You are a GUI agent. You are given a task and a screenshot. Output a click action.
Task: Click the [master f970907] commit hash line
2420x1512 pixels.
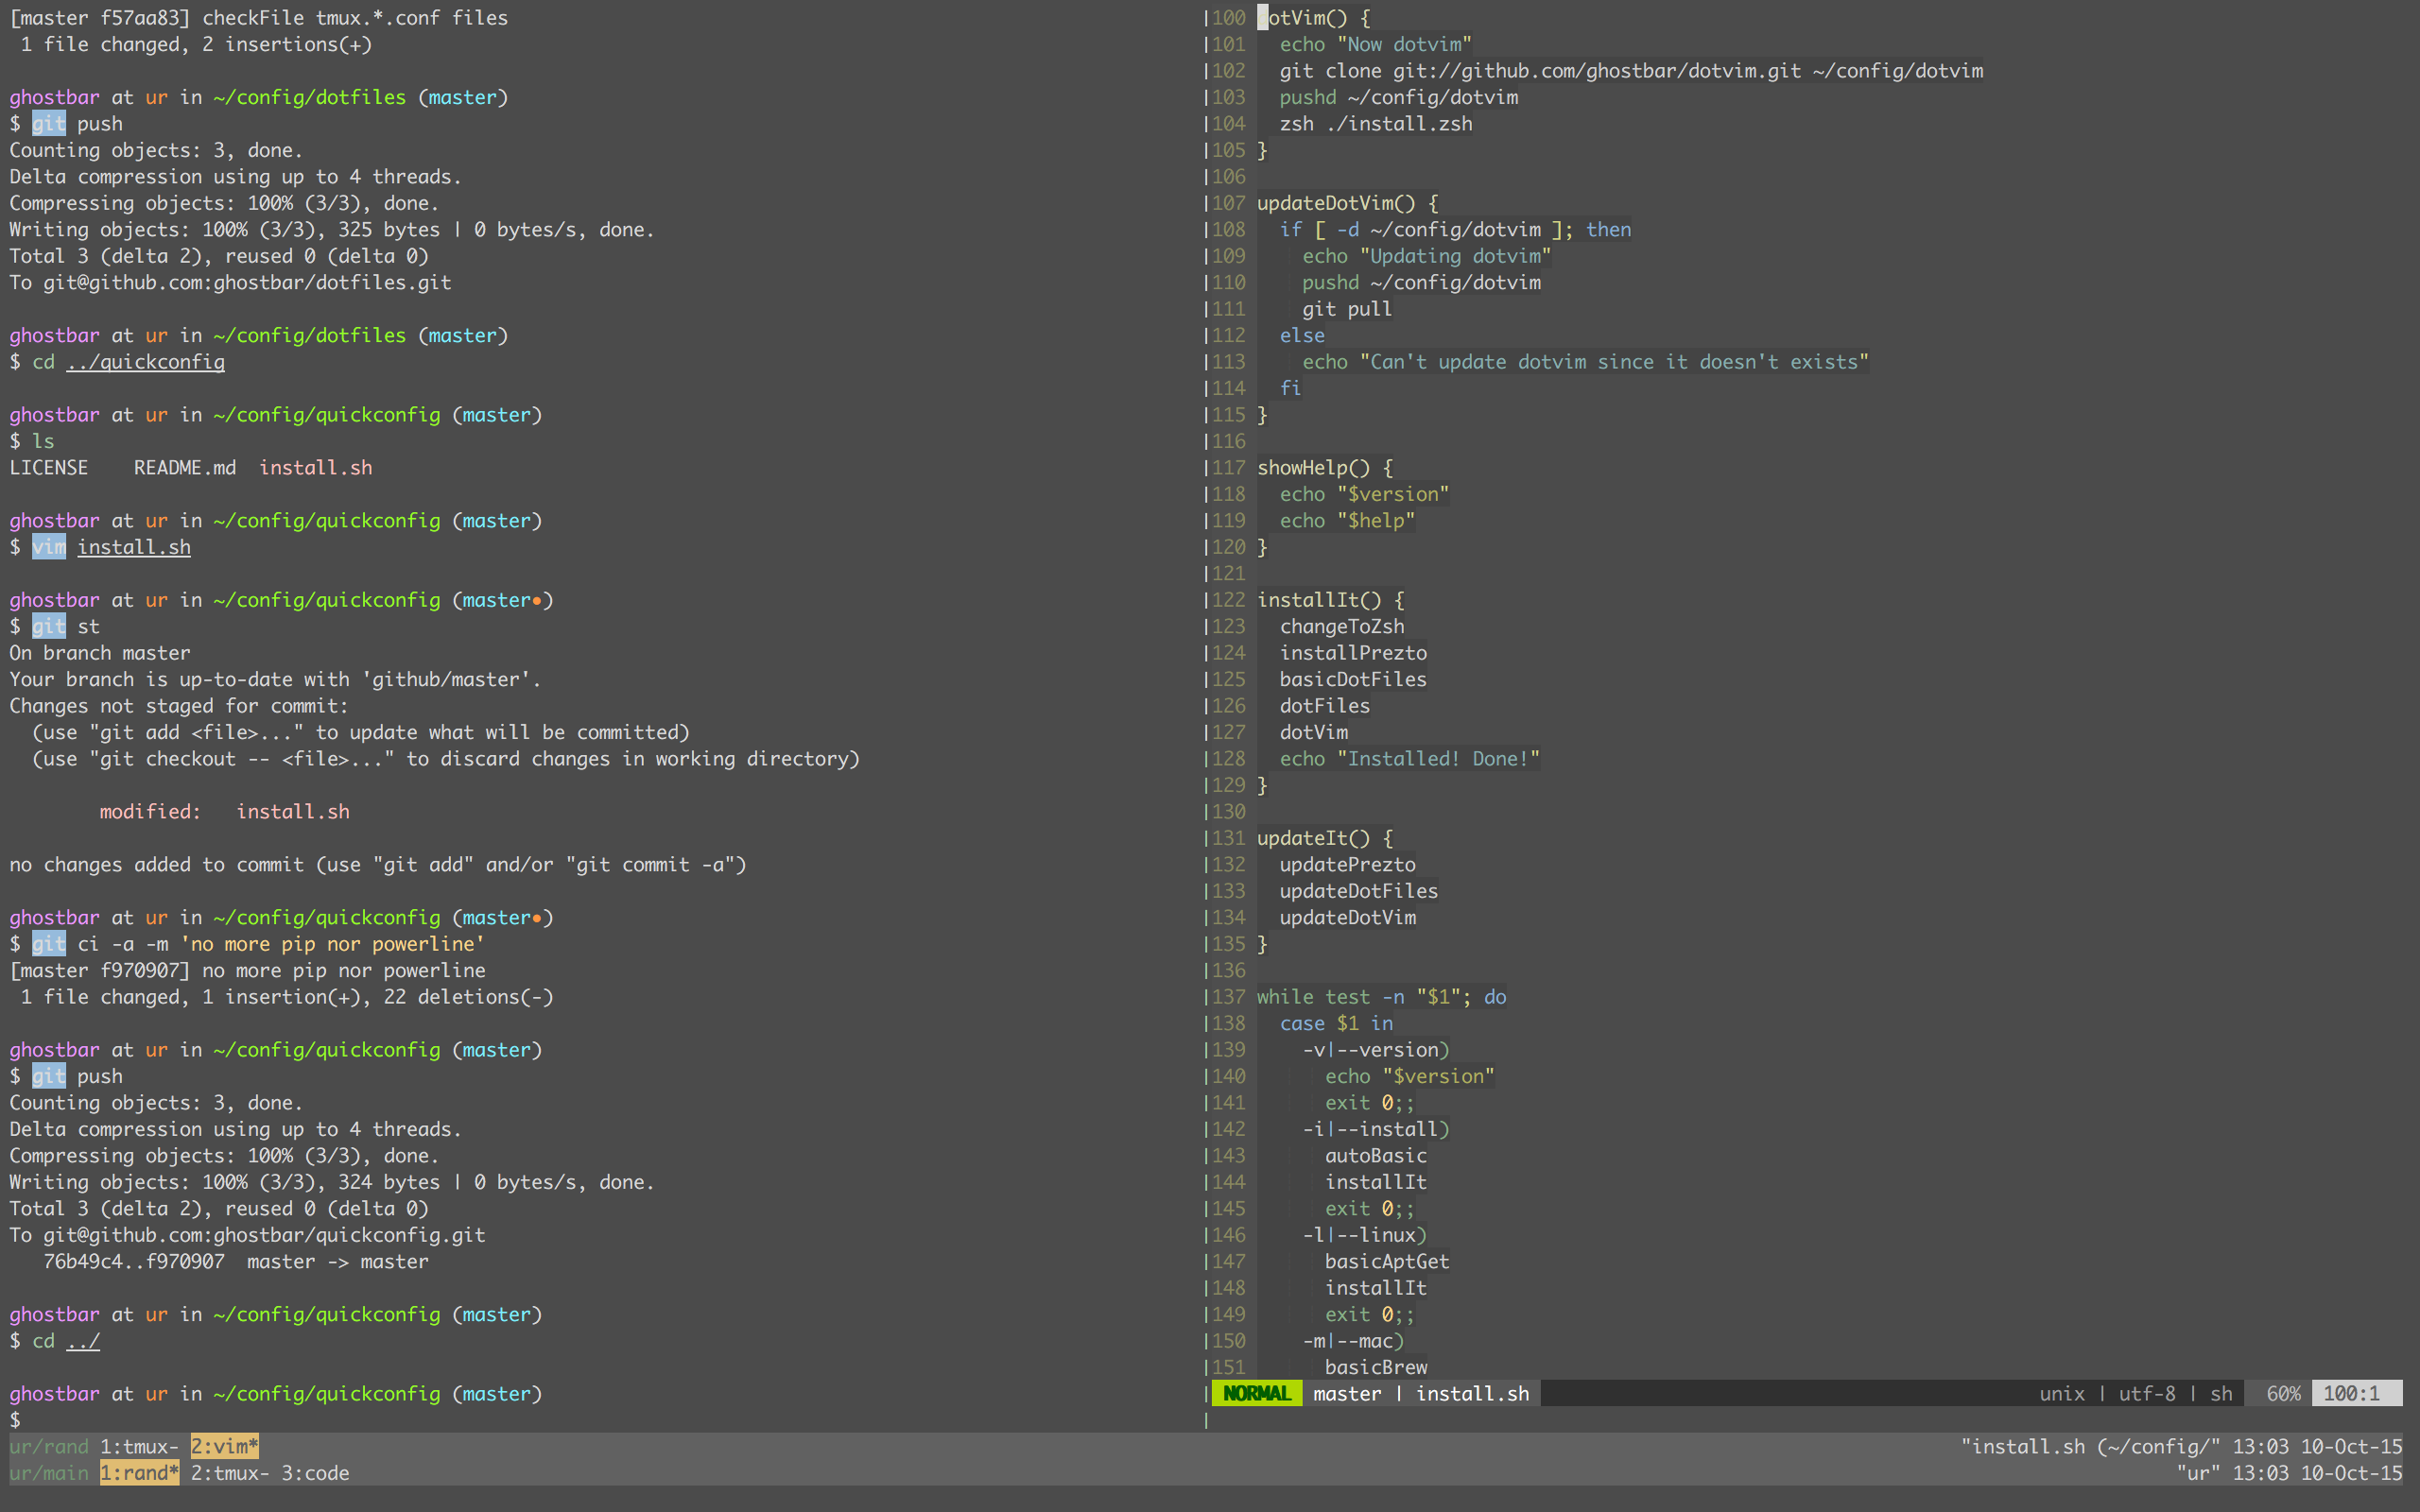pos(247,970)
